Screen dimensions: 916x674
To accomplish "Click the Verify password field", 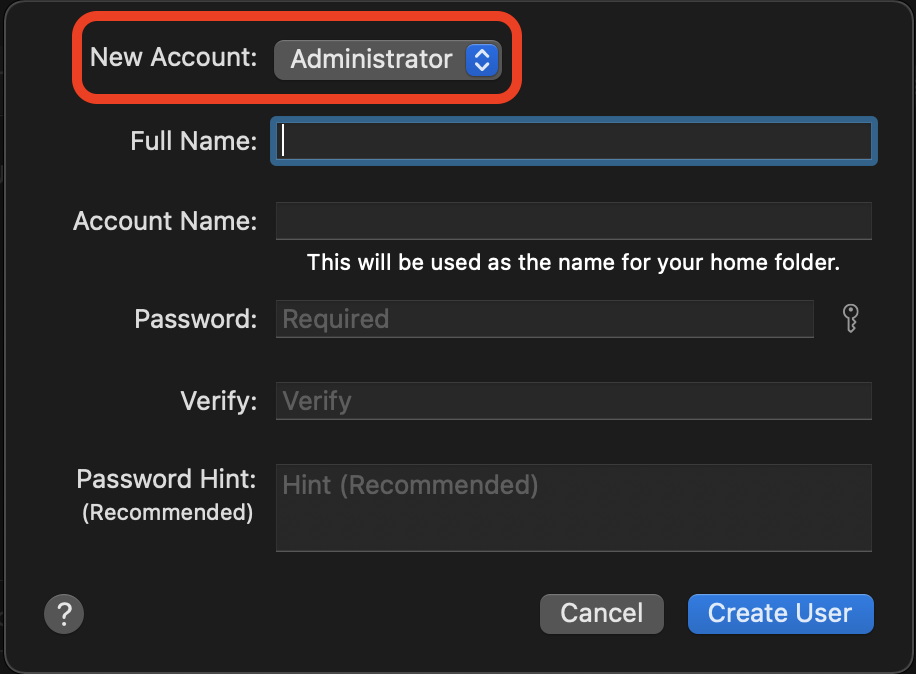I will click(x=573, y=401).
